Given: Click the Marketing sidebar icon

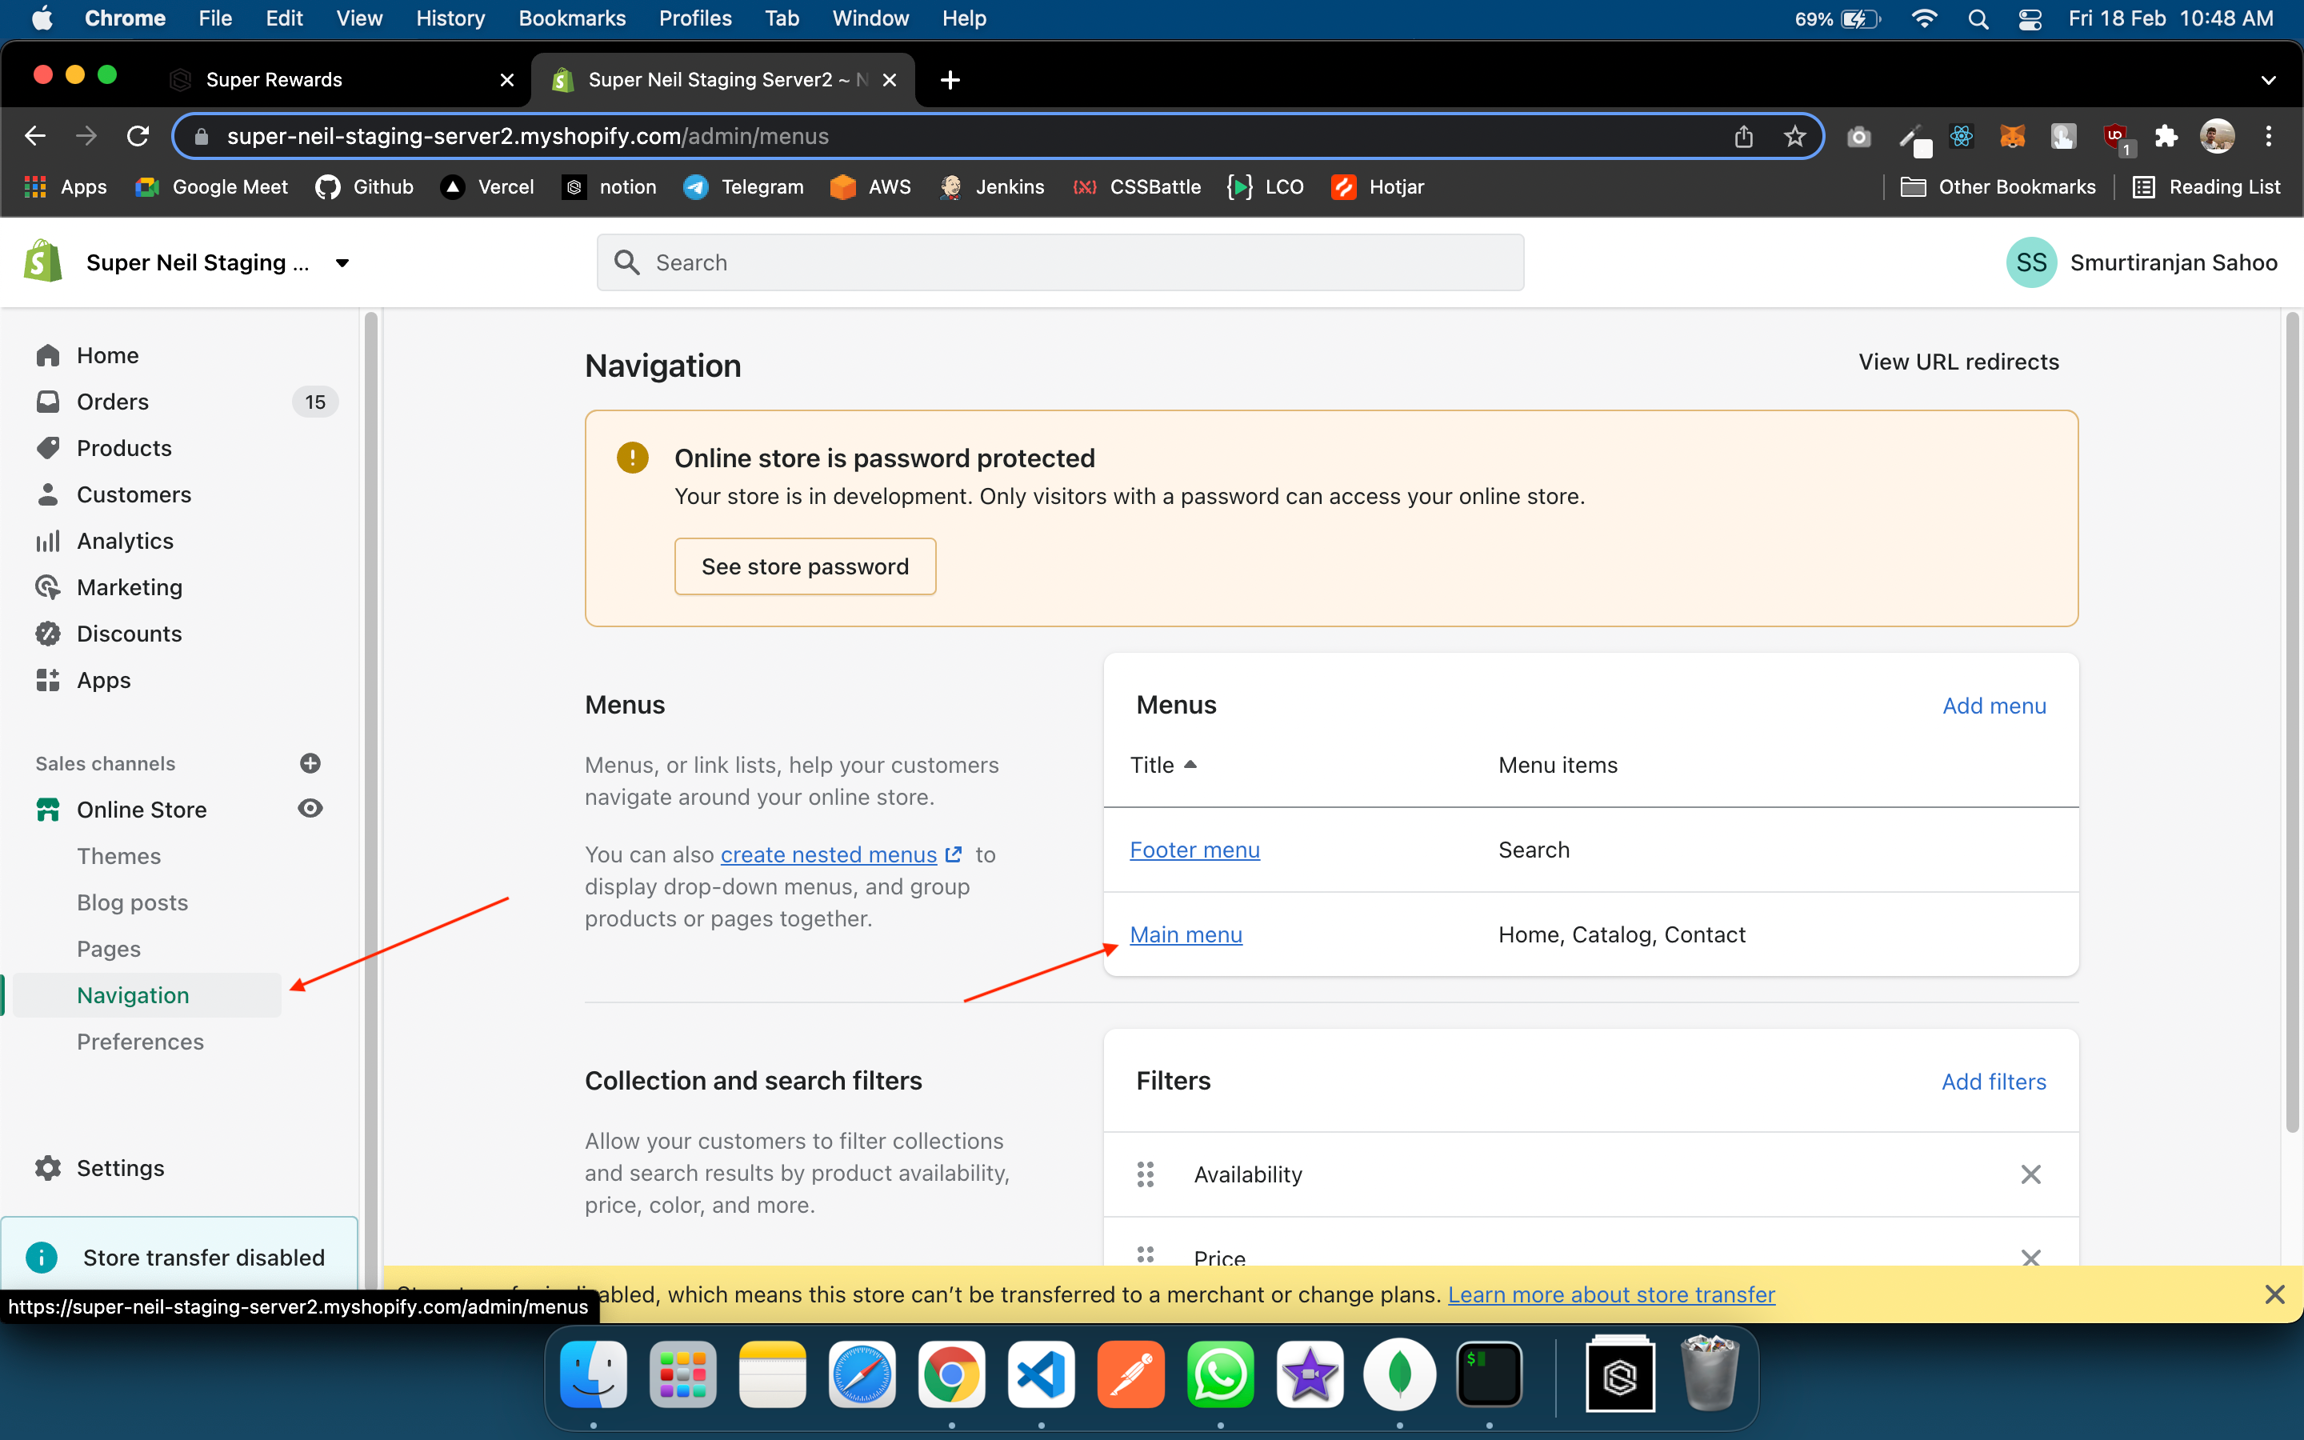Looking at the screenshot, I should 47,587.
